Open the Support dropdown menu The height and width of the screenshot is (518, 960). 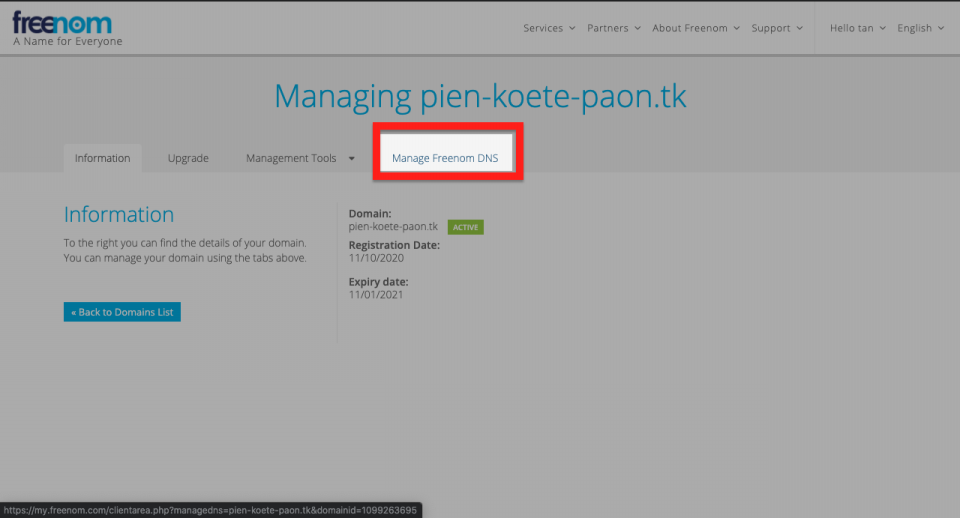pos(777,28)
